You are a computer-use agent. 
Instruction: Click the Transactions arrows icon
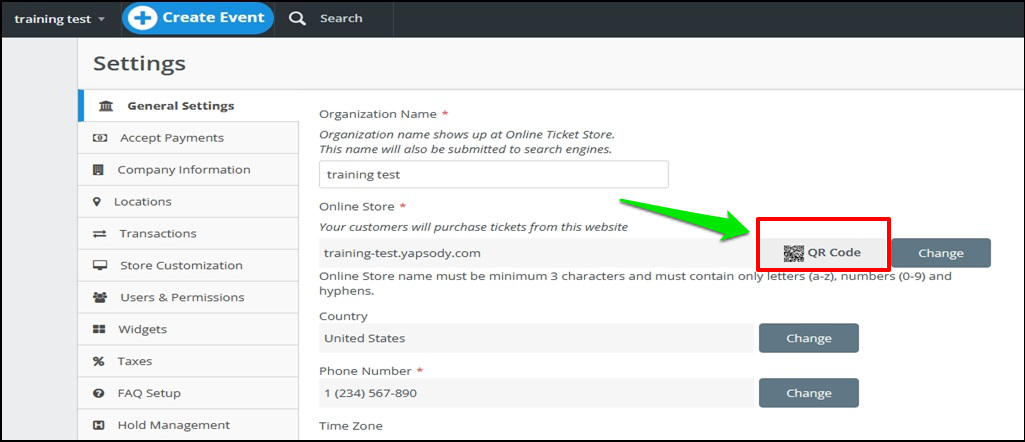(99, 233)
